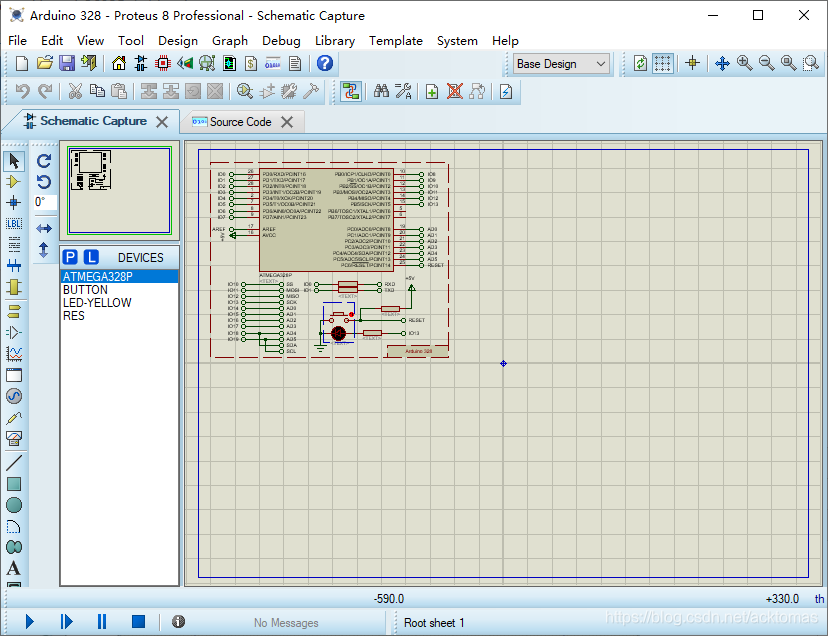
Task: Select the Junction dot mode tool
Action: click(14, 202)
